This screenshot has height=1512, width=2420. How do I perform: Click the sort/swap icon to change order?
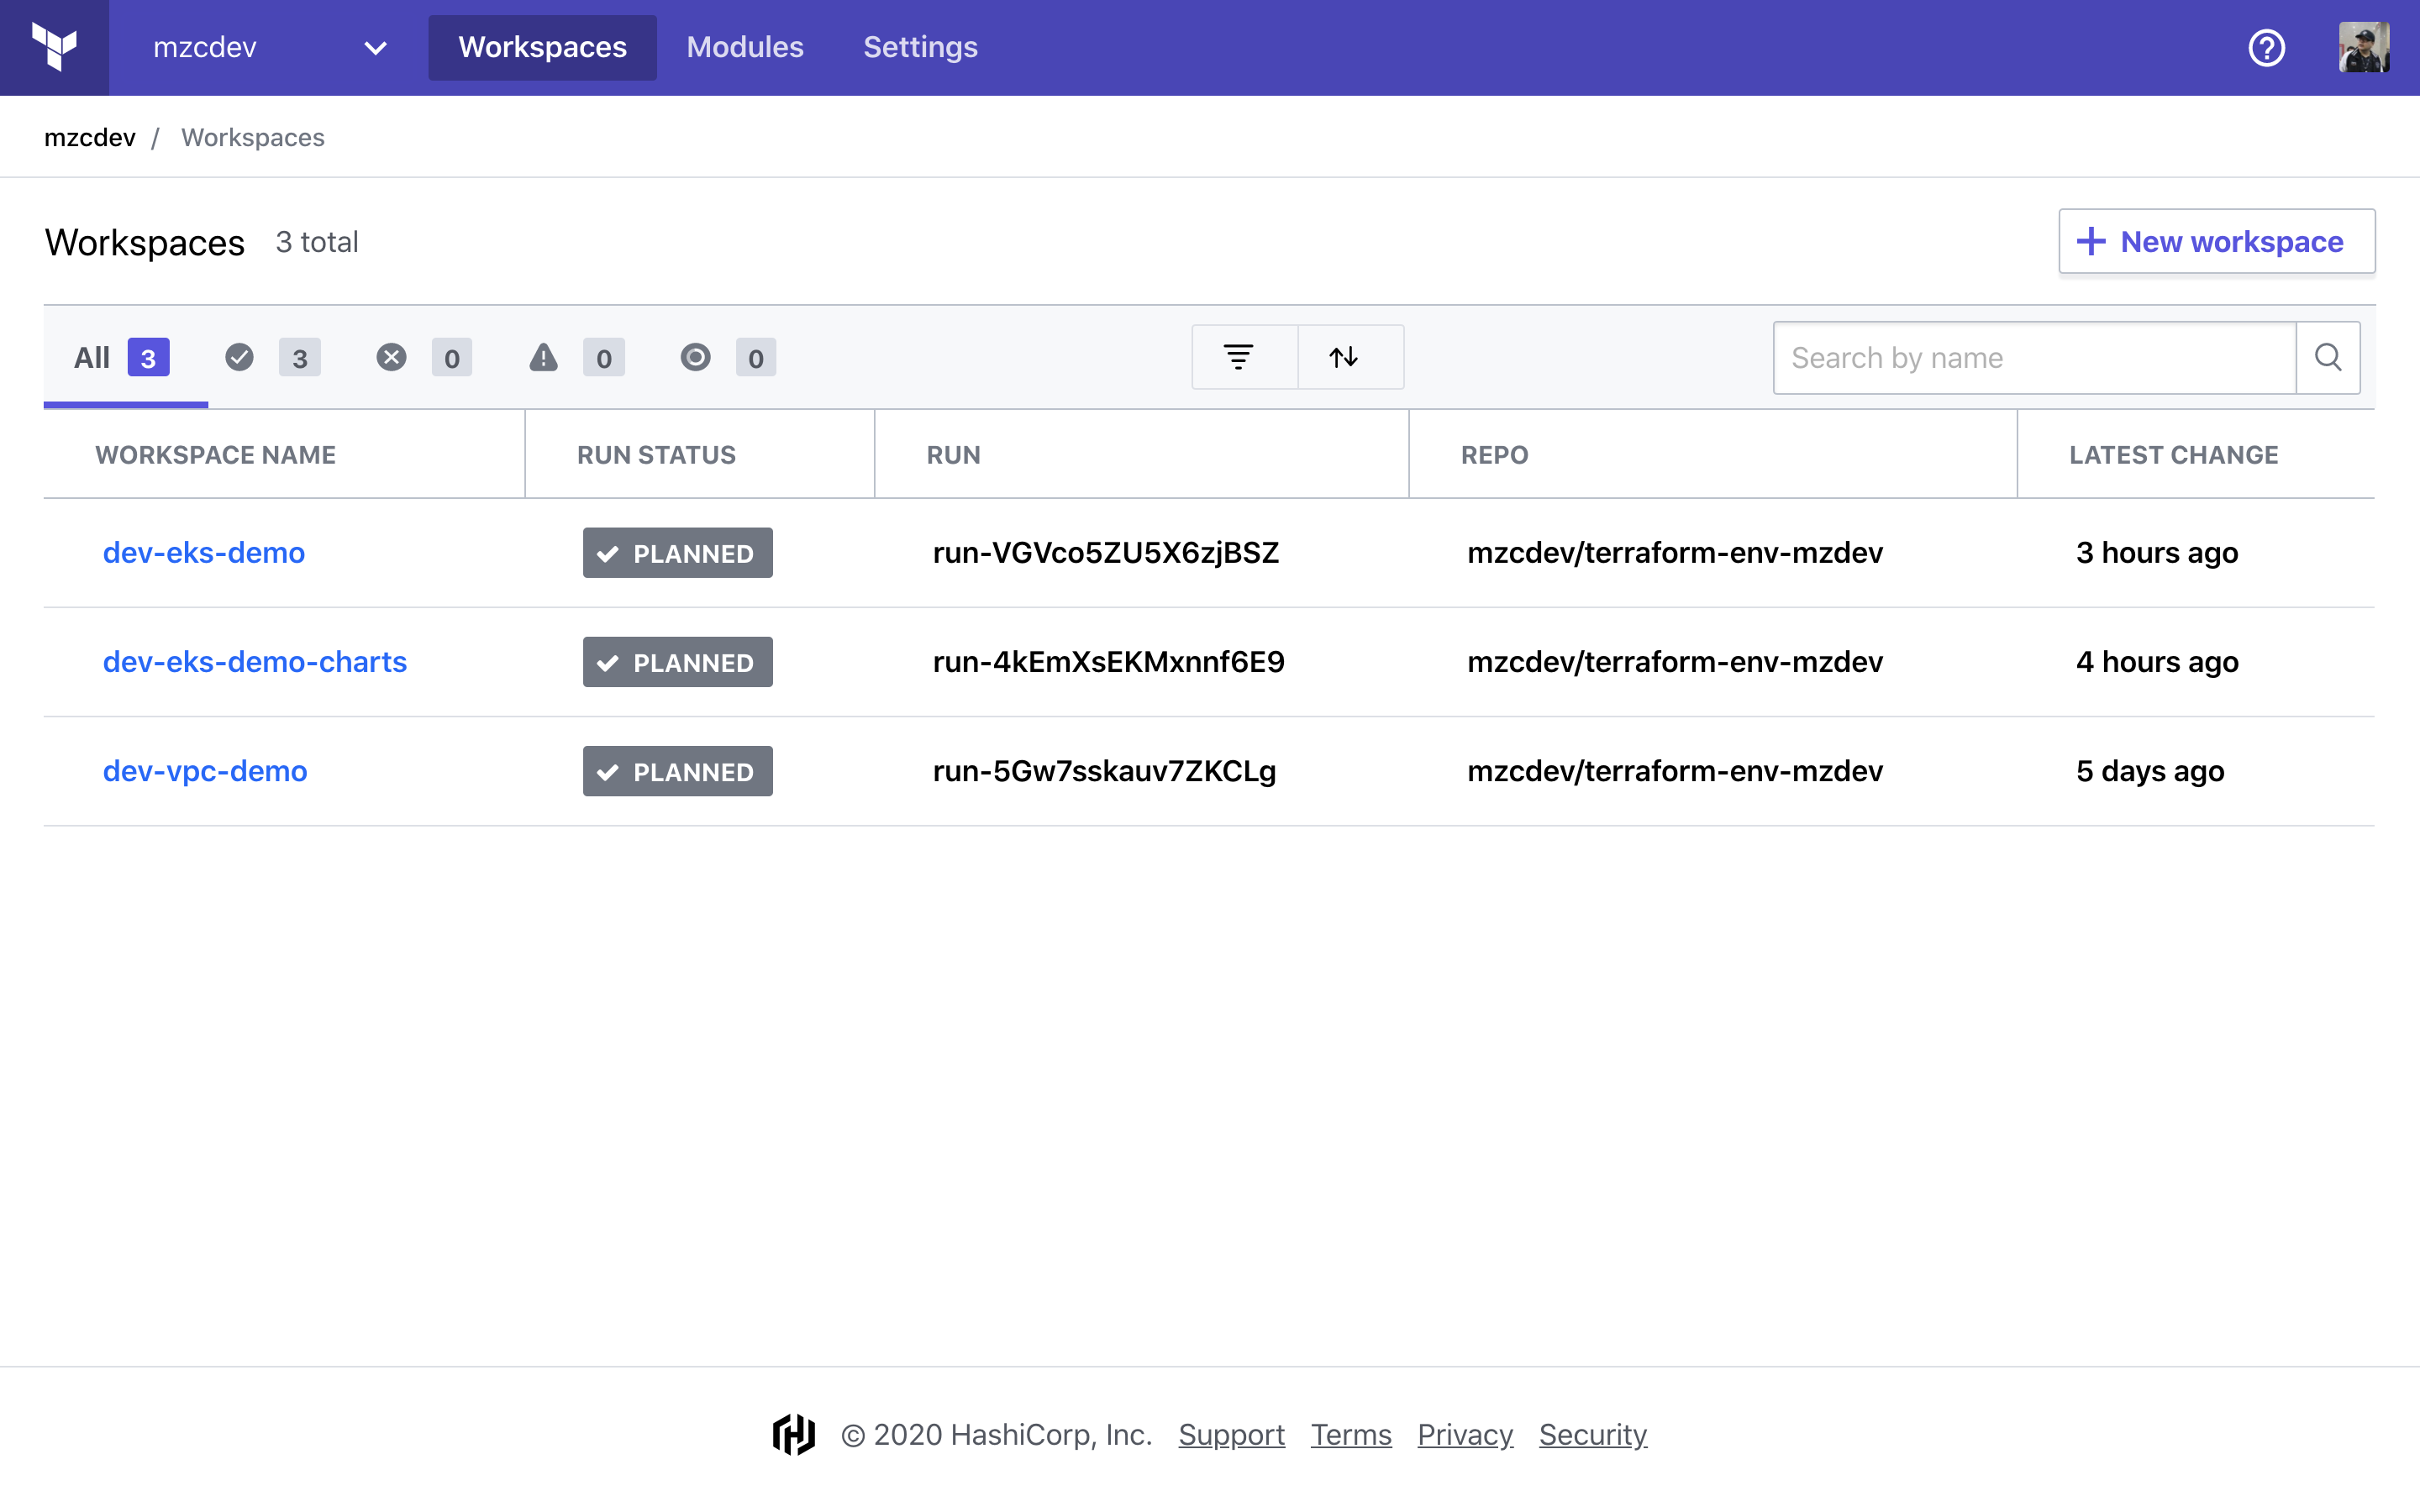tap(1344, 357)
